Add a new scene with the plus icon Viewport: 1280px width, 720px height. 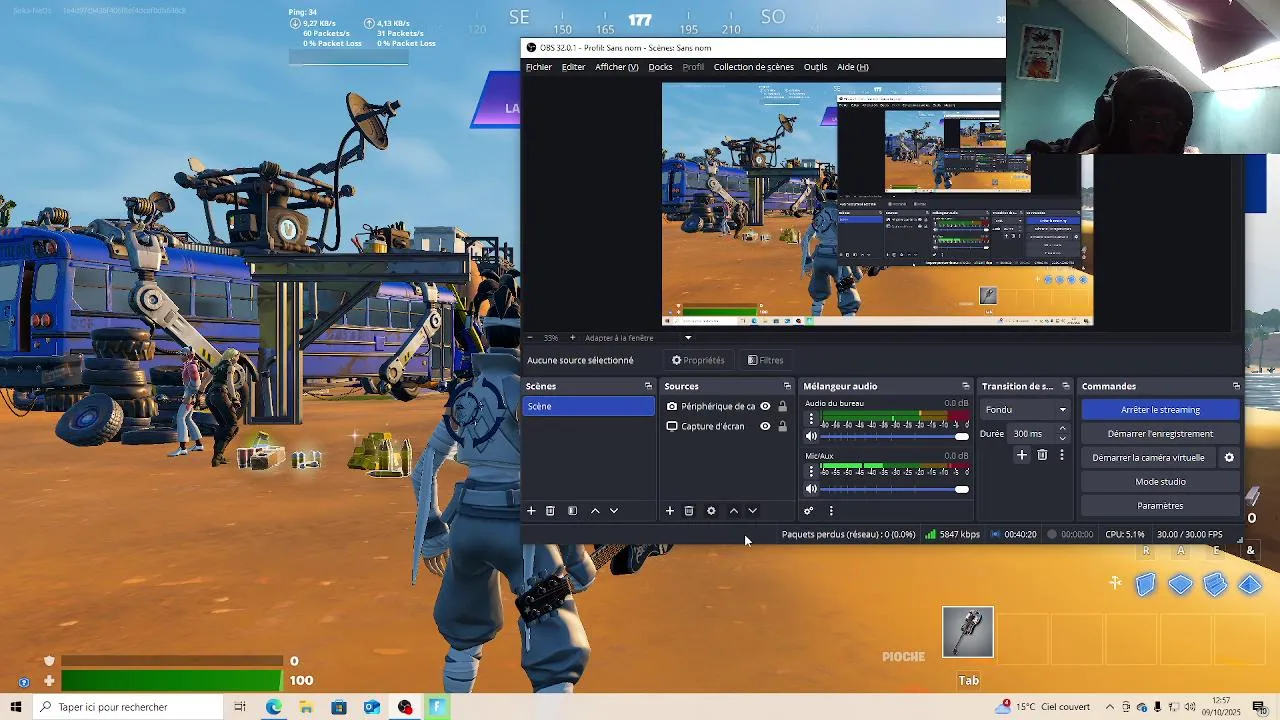531,511
